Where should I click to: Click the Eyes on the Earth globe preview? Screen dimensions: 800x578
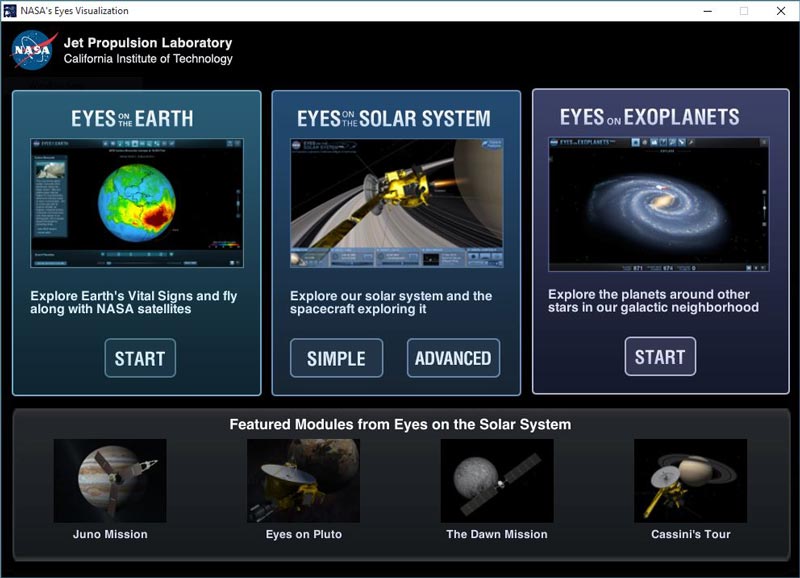click(x=137, y=203)
